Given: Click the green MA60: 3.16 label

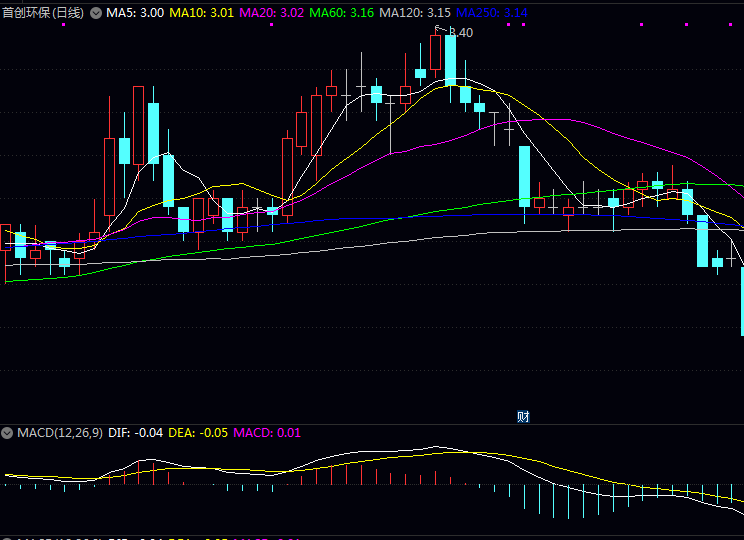Looking at the screenshot, I should (x=341, y=13).
